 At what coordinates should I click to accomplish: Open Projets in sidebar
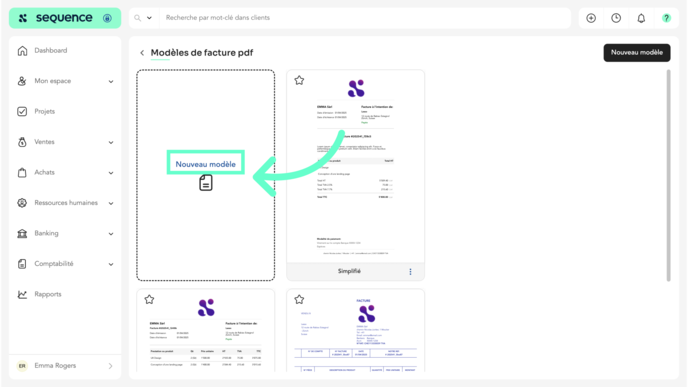(x=45, y=111)
